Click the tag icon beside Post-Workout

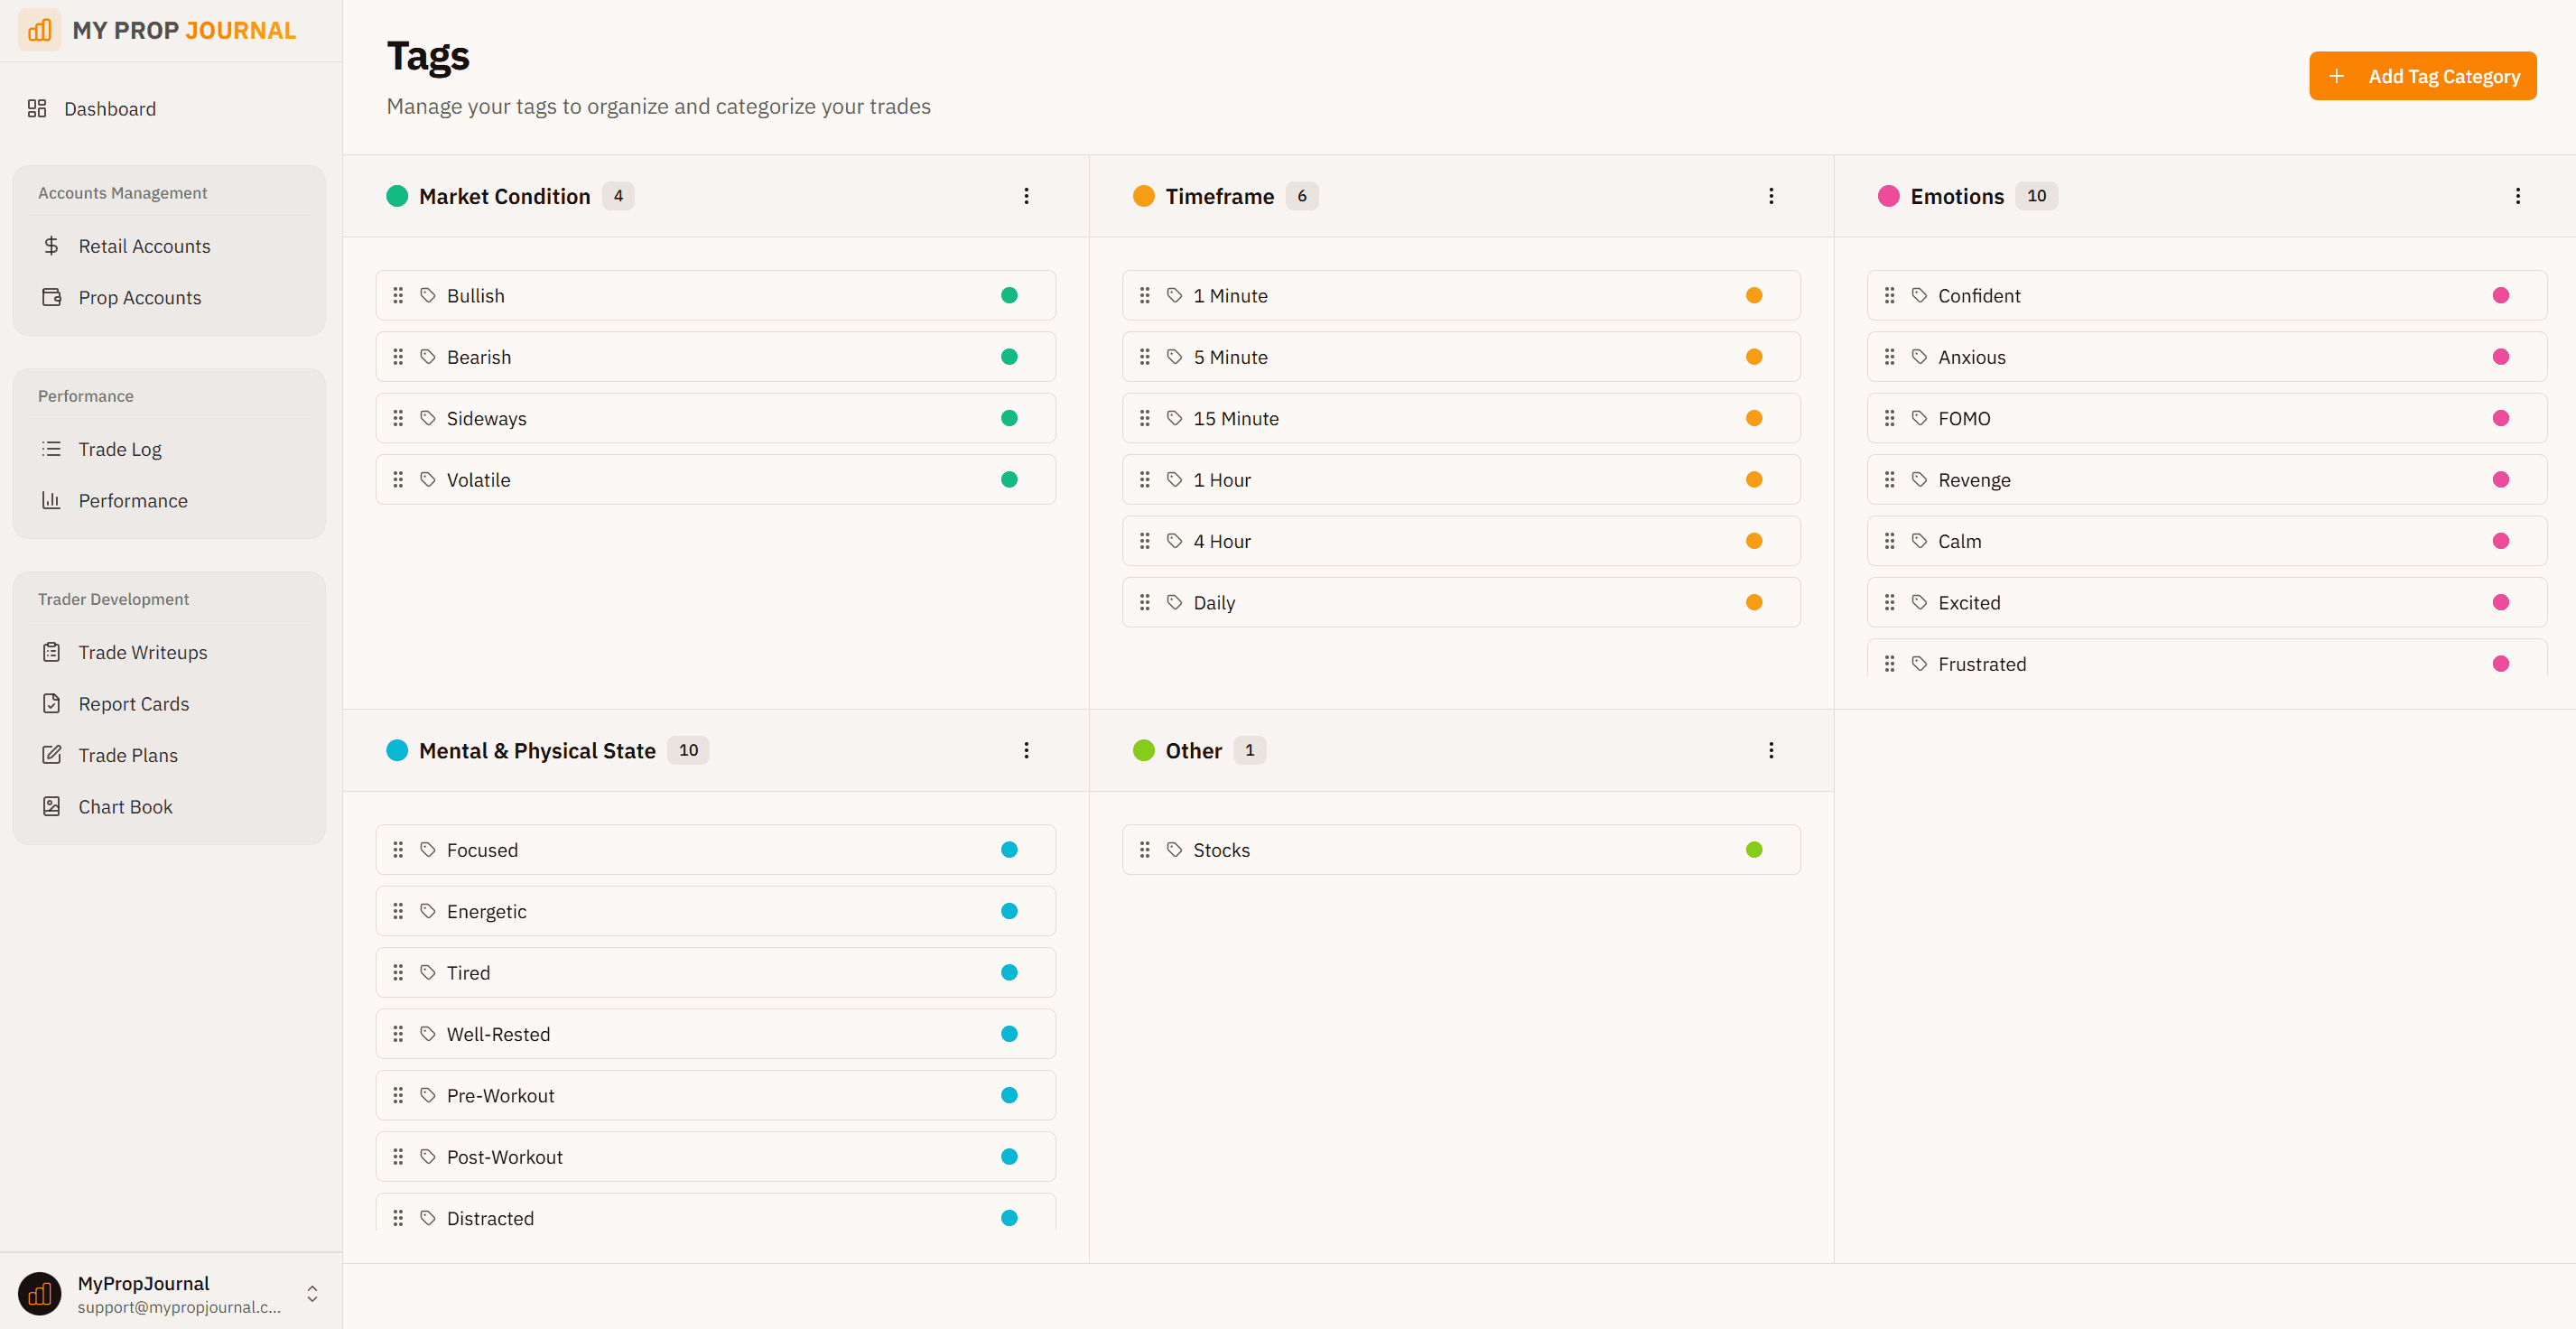point(428,1157)
